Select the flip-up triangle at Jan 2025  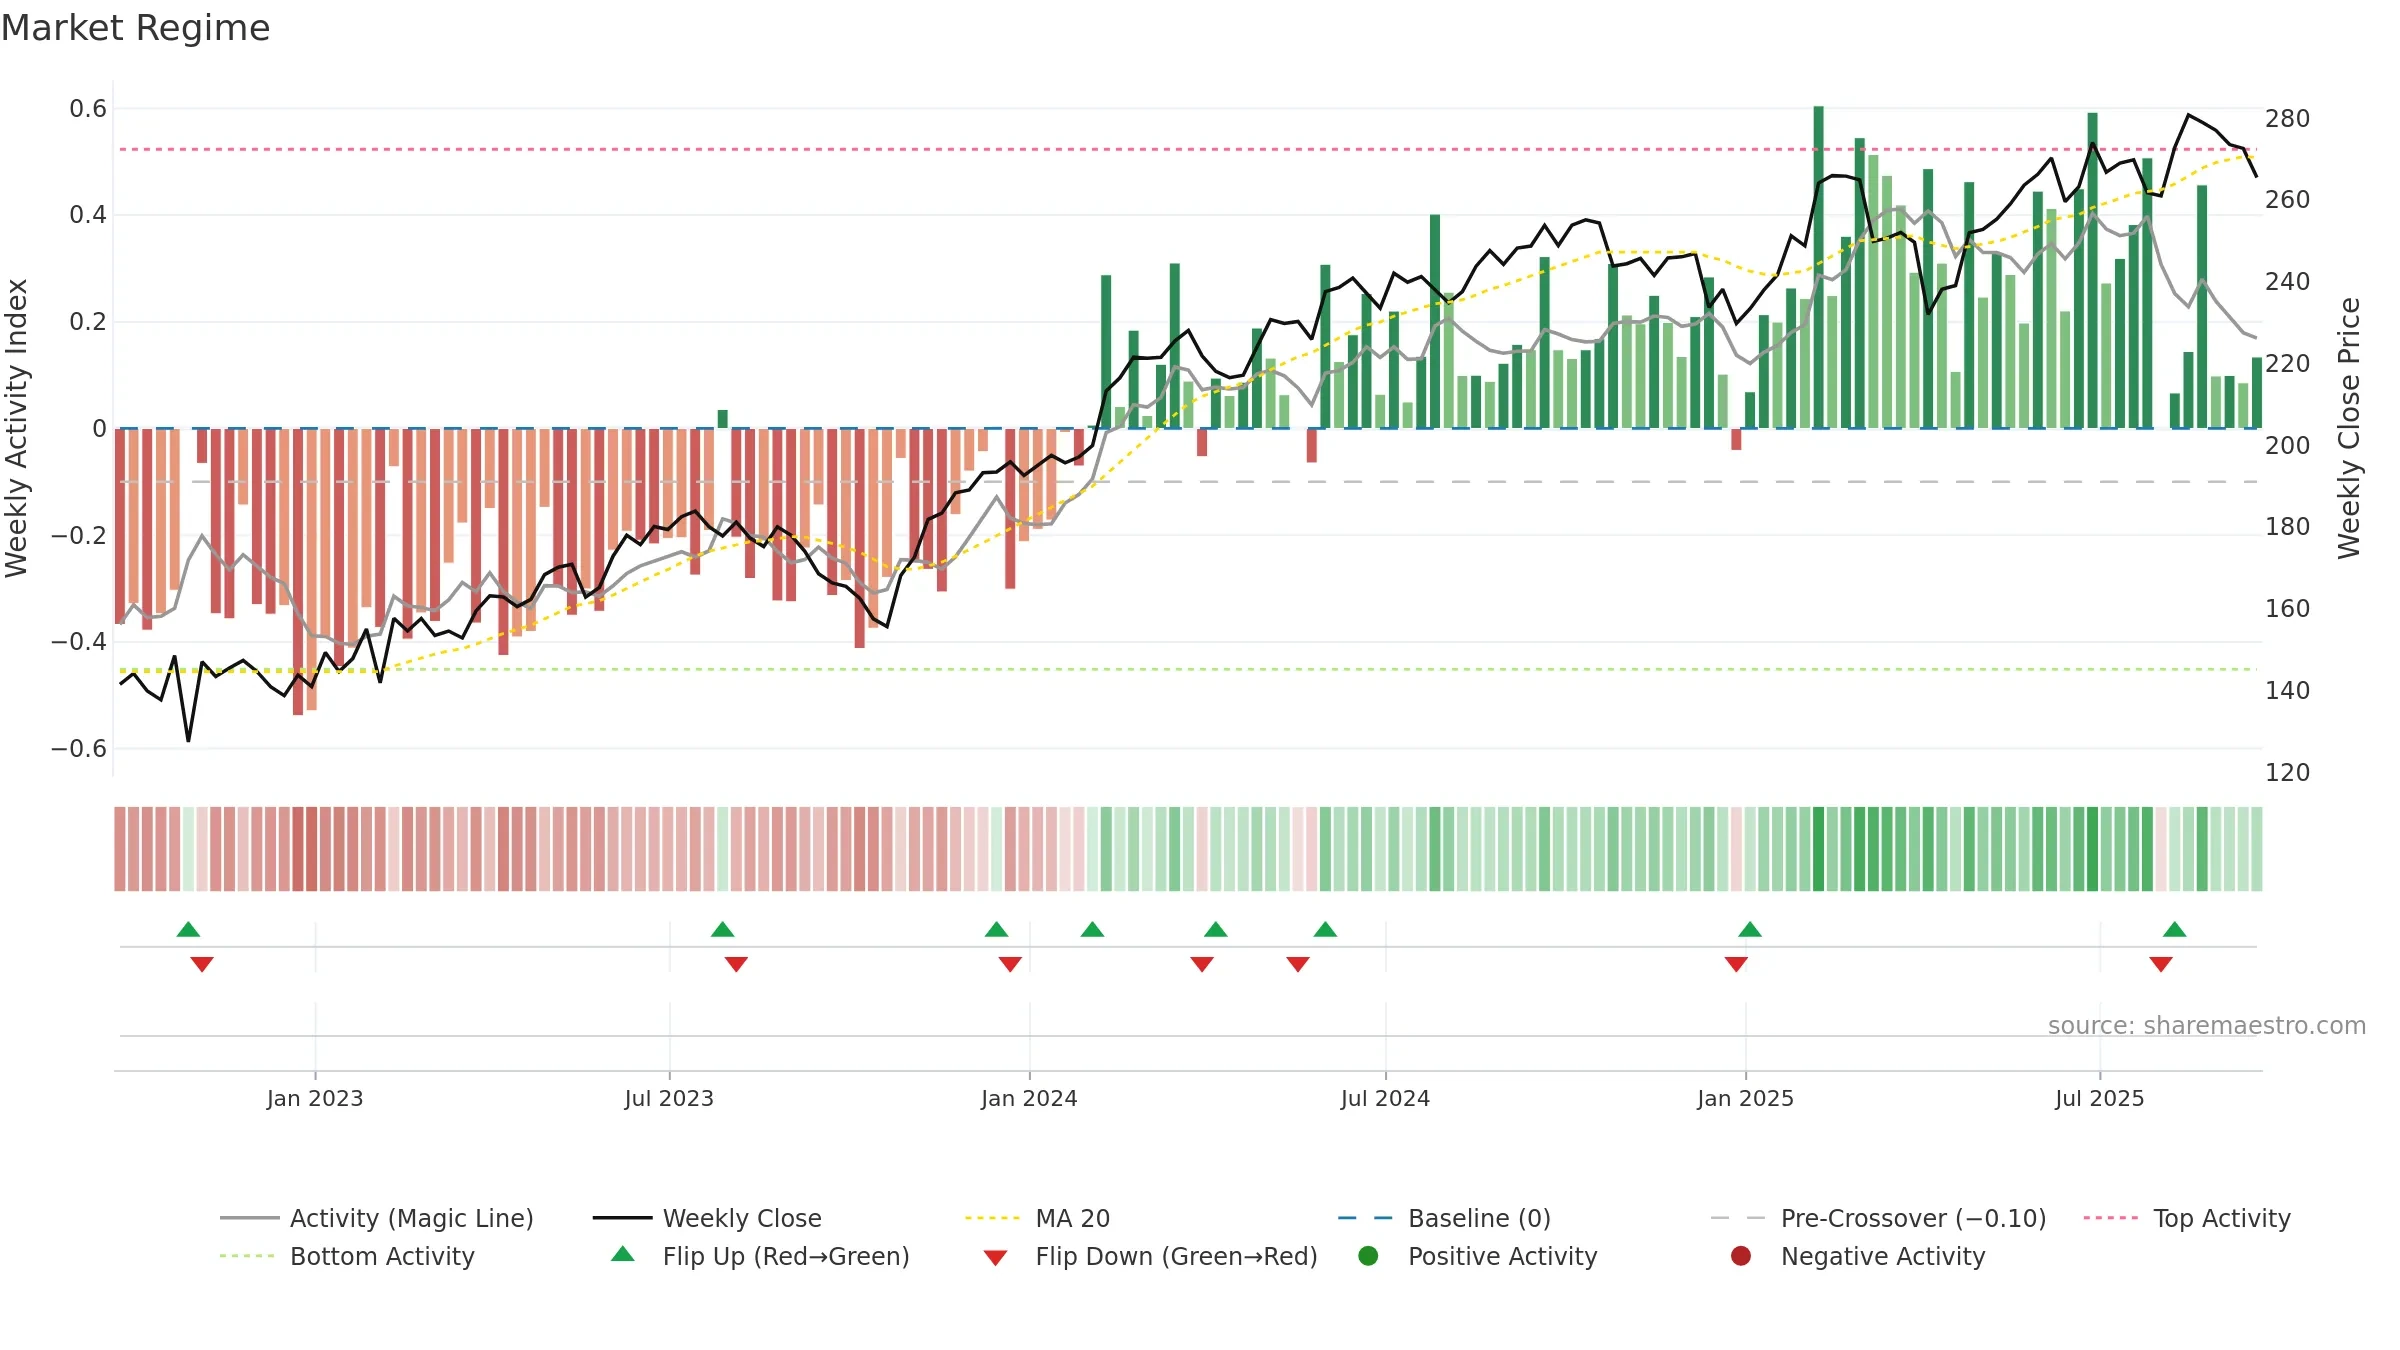1750,930
